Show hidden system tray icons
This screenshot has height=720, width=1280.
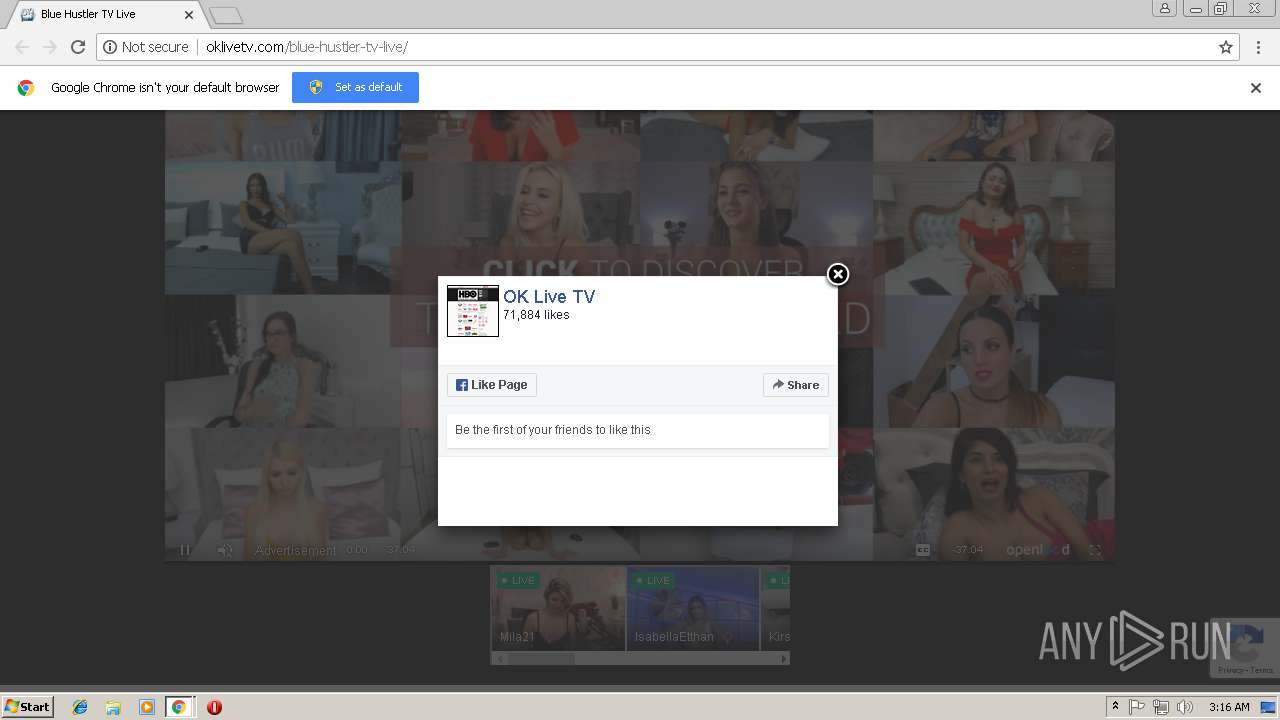(1115, 707)
